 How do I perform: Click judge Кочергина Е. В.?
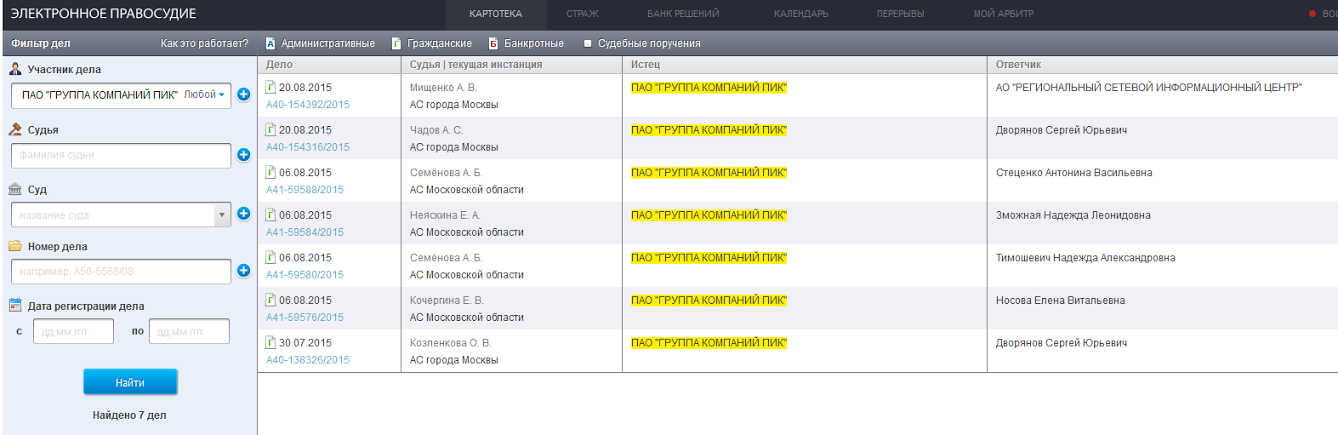pyautogui.click(x=447, y=300)
